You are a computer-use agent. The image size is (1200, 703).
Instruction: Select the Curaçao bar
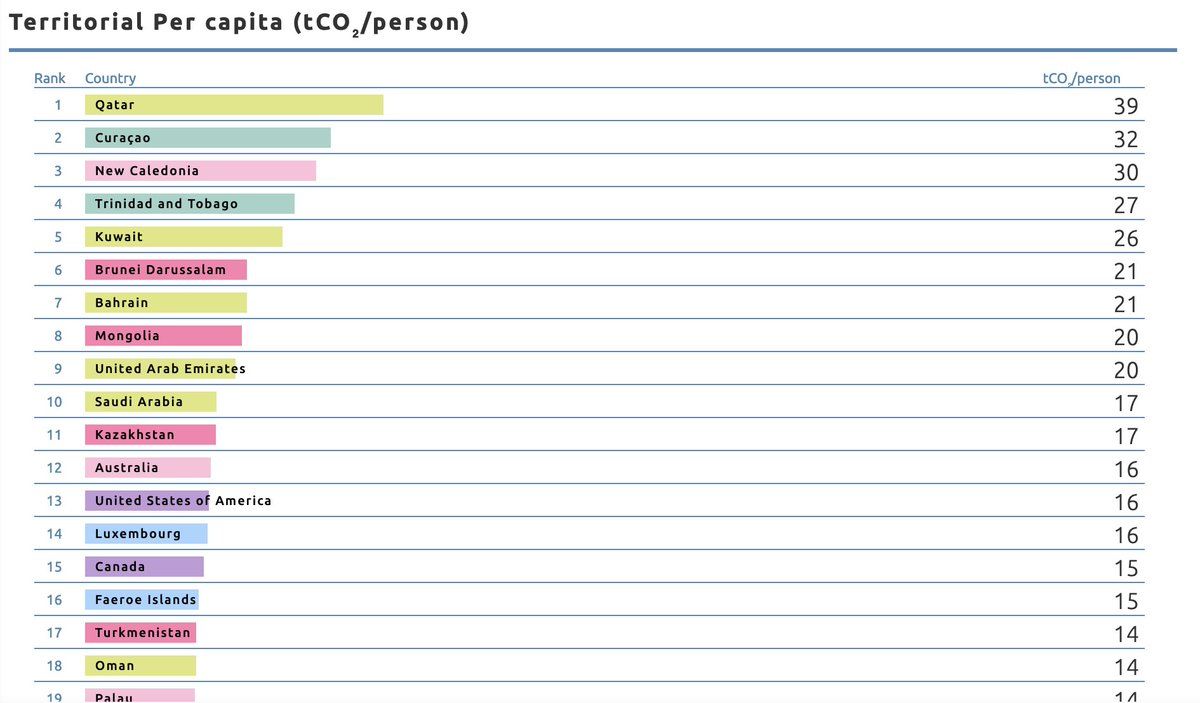point(208,138)
